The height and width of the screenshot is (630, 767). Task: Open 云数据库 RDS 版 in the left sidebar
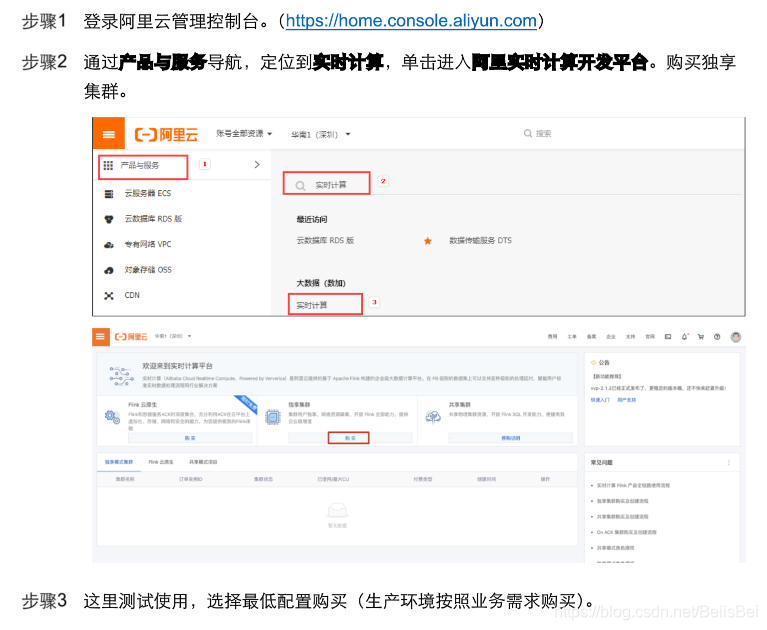click(x=153, y=219)
